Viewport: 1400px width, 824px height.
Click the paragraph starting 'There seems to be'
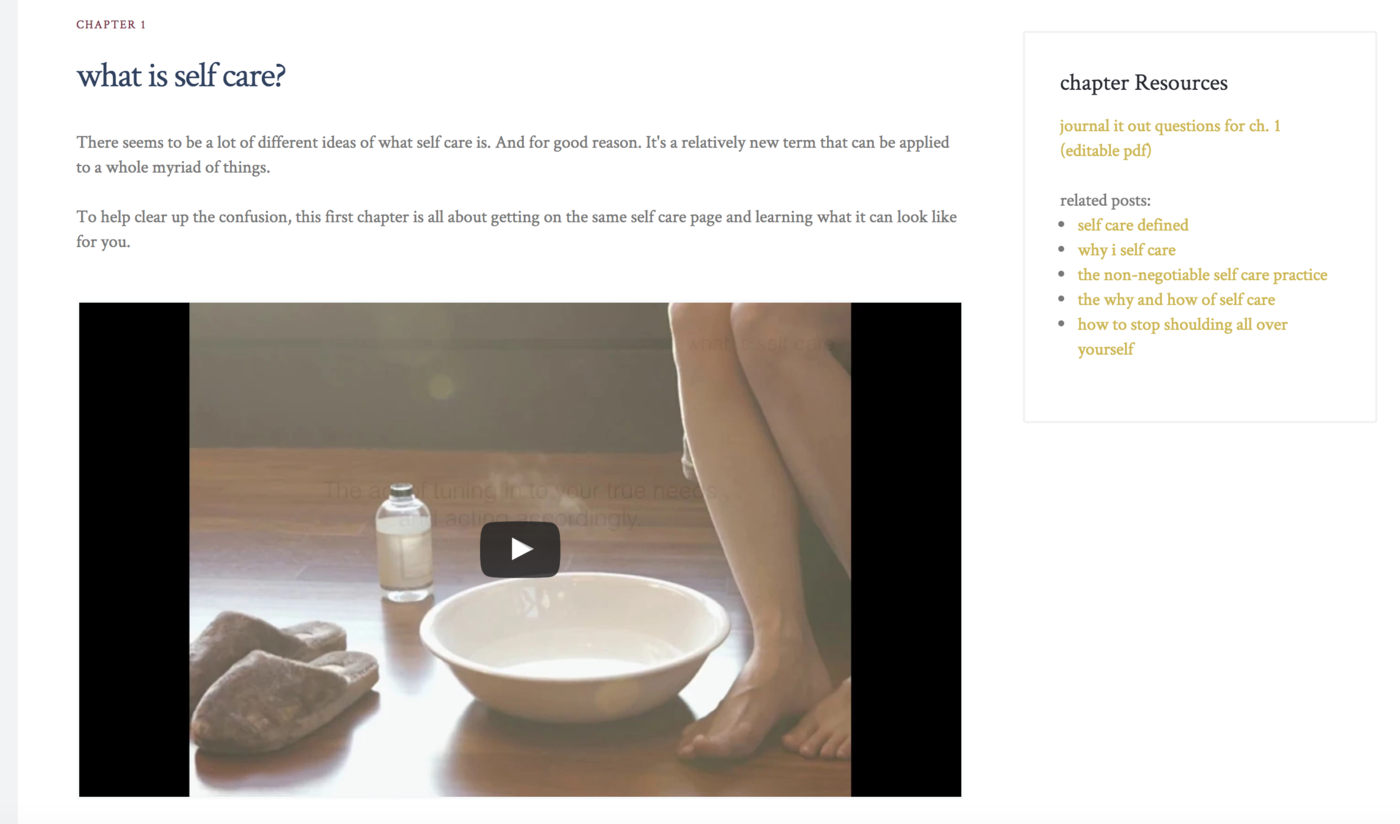513,155
